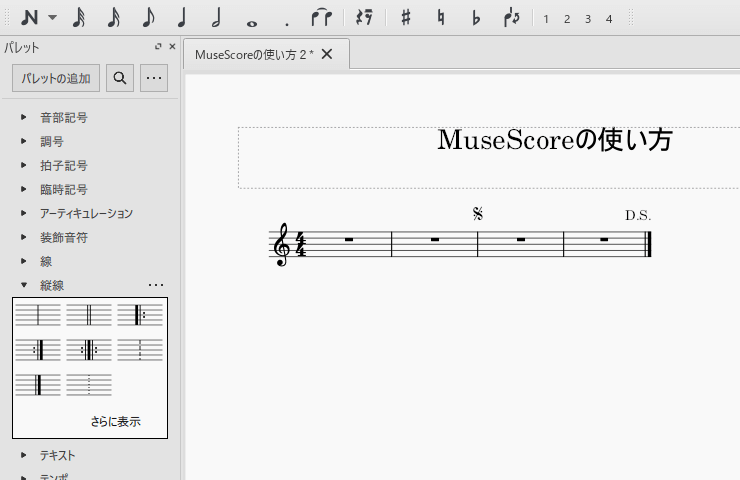Select dotted barline in palette
740x480 pixels.
tap(89, 385)
